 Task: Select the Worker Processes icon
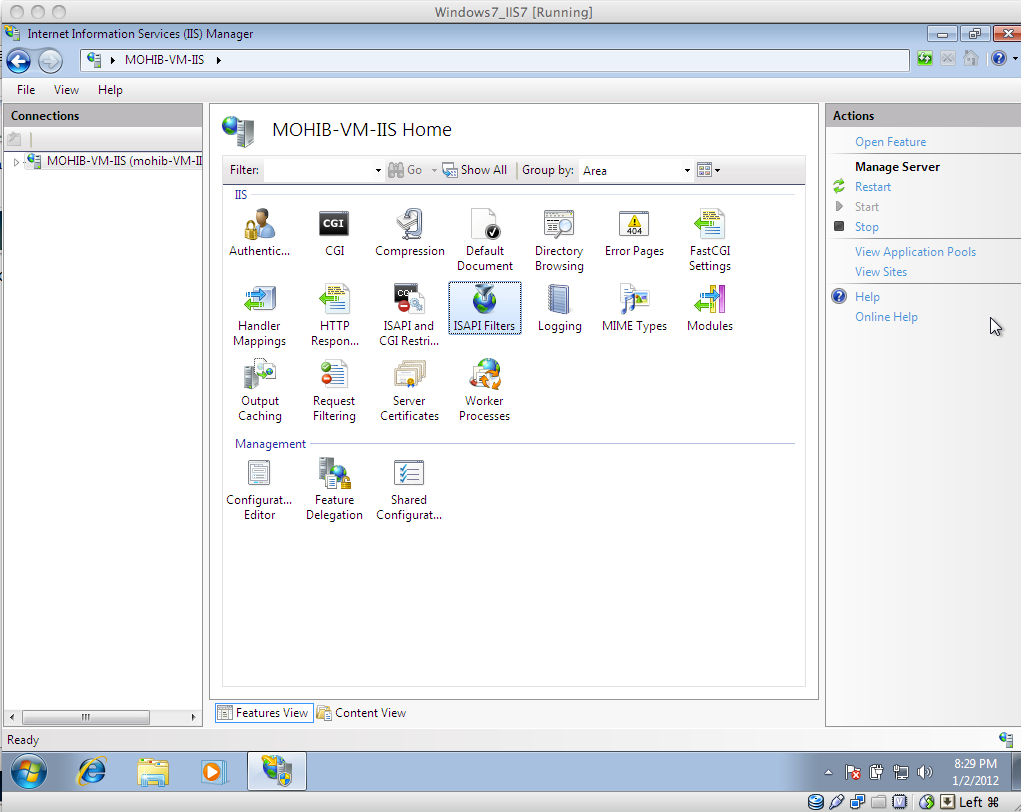(484, 375)
